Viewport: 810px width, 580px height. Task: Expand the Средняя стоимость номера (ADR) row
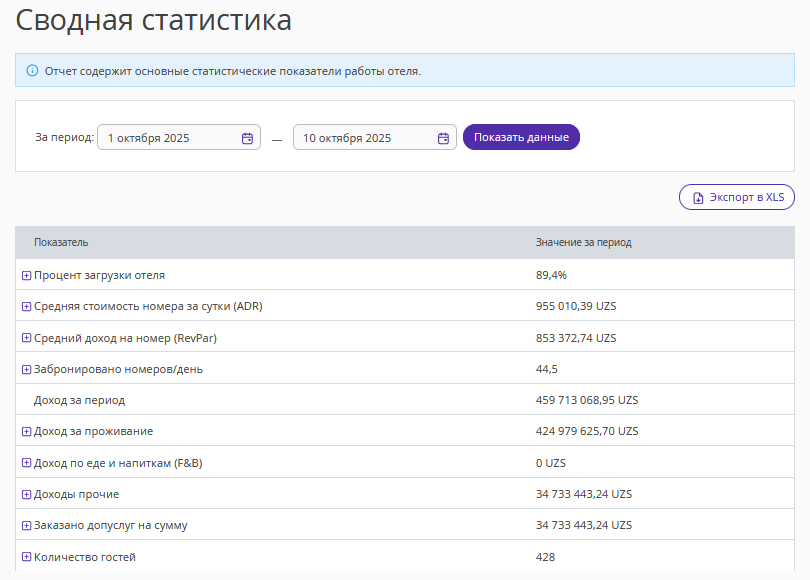27,306
